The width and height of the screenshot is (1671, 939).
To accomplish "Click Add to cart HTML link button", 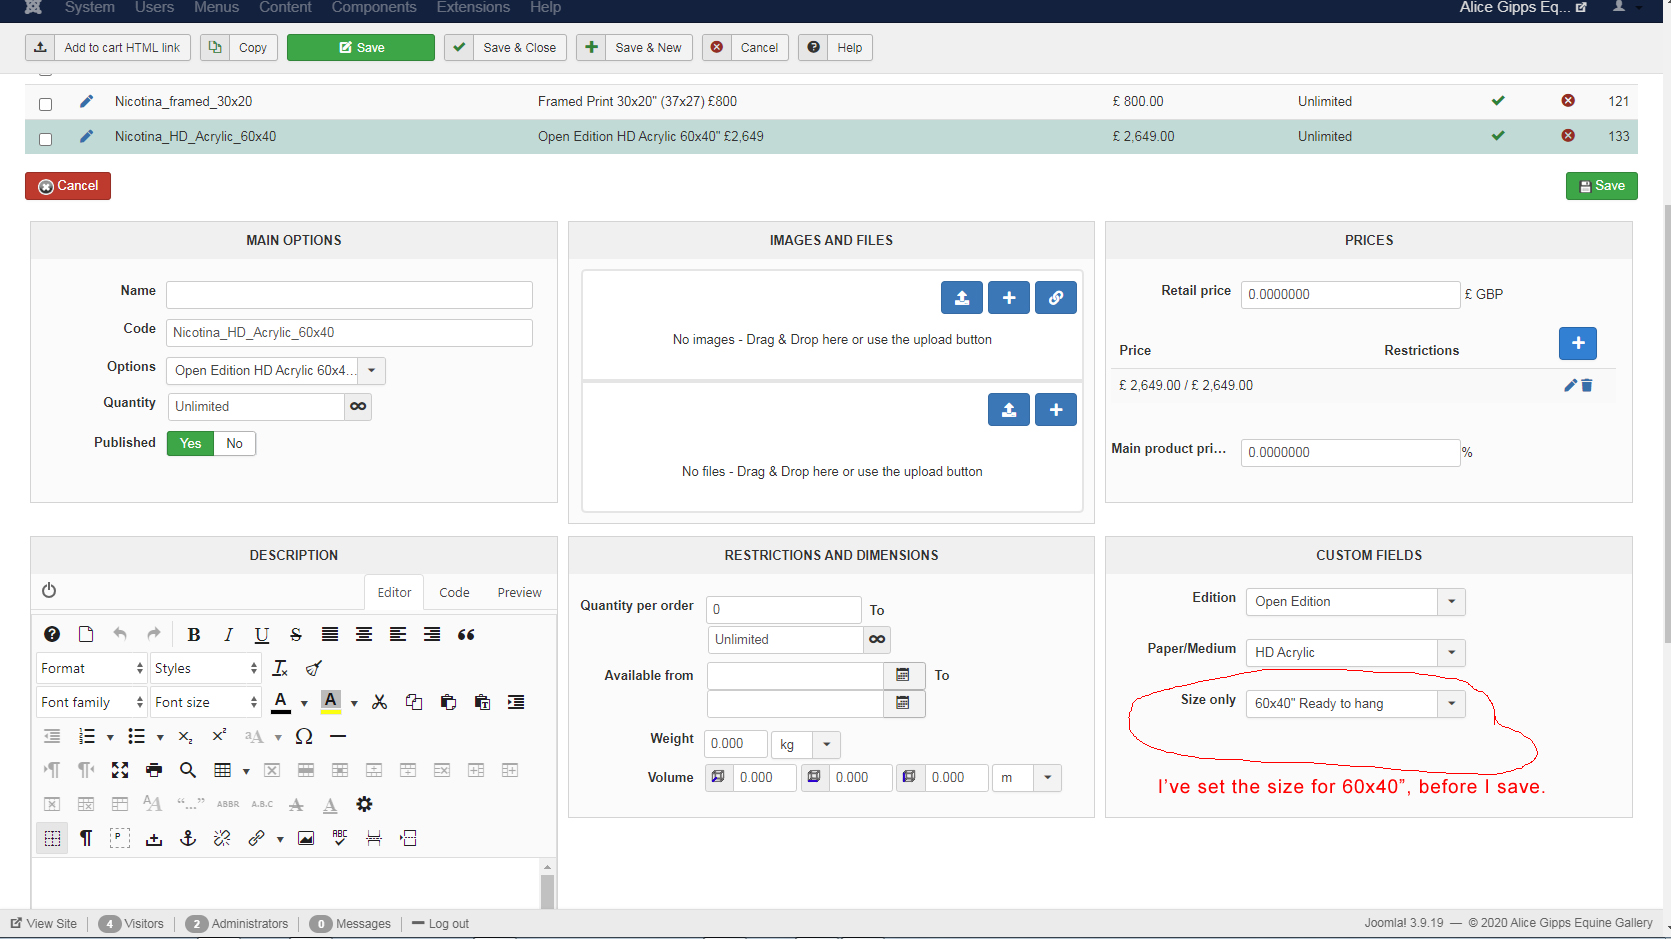I will (x=108, y=48).
